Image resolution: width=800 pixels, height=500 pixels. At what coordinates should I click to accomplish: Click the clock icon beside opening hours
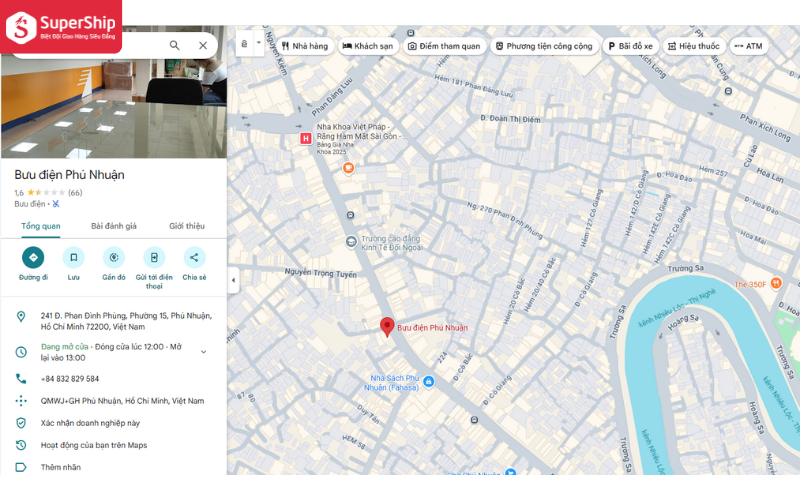pyautogui.click(x=21, y=352)
